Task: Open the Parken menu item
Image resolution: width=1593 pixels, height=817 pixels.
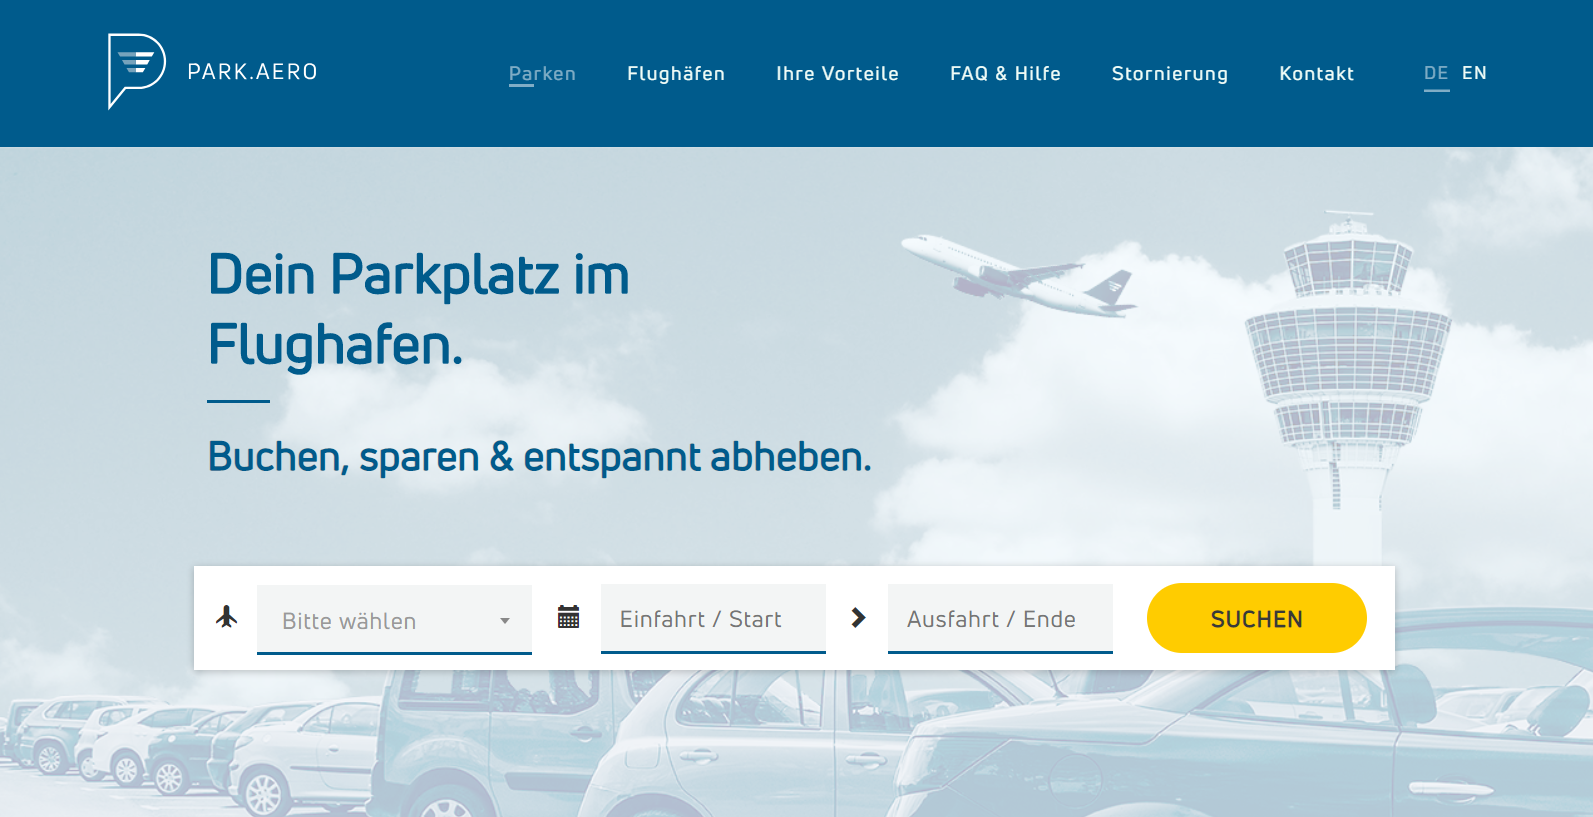Action: [542, 74]
